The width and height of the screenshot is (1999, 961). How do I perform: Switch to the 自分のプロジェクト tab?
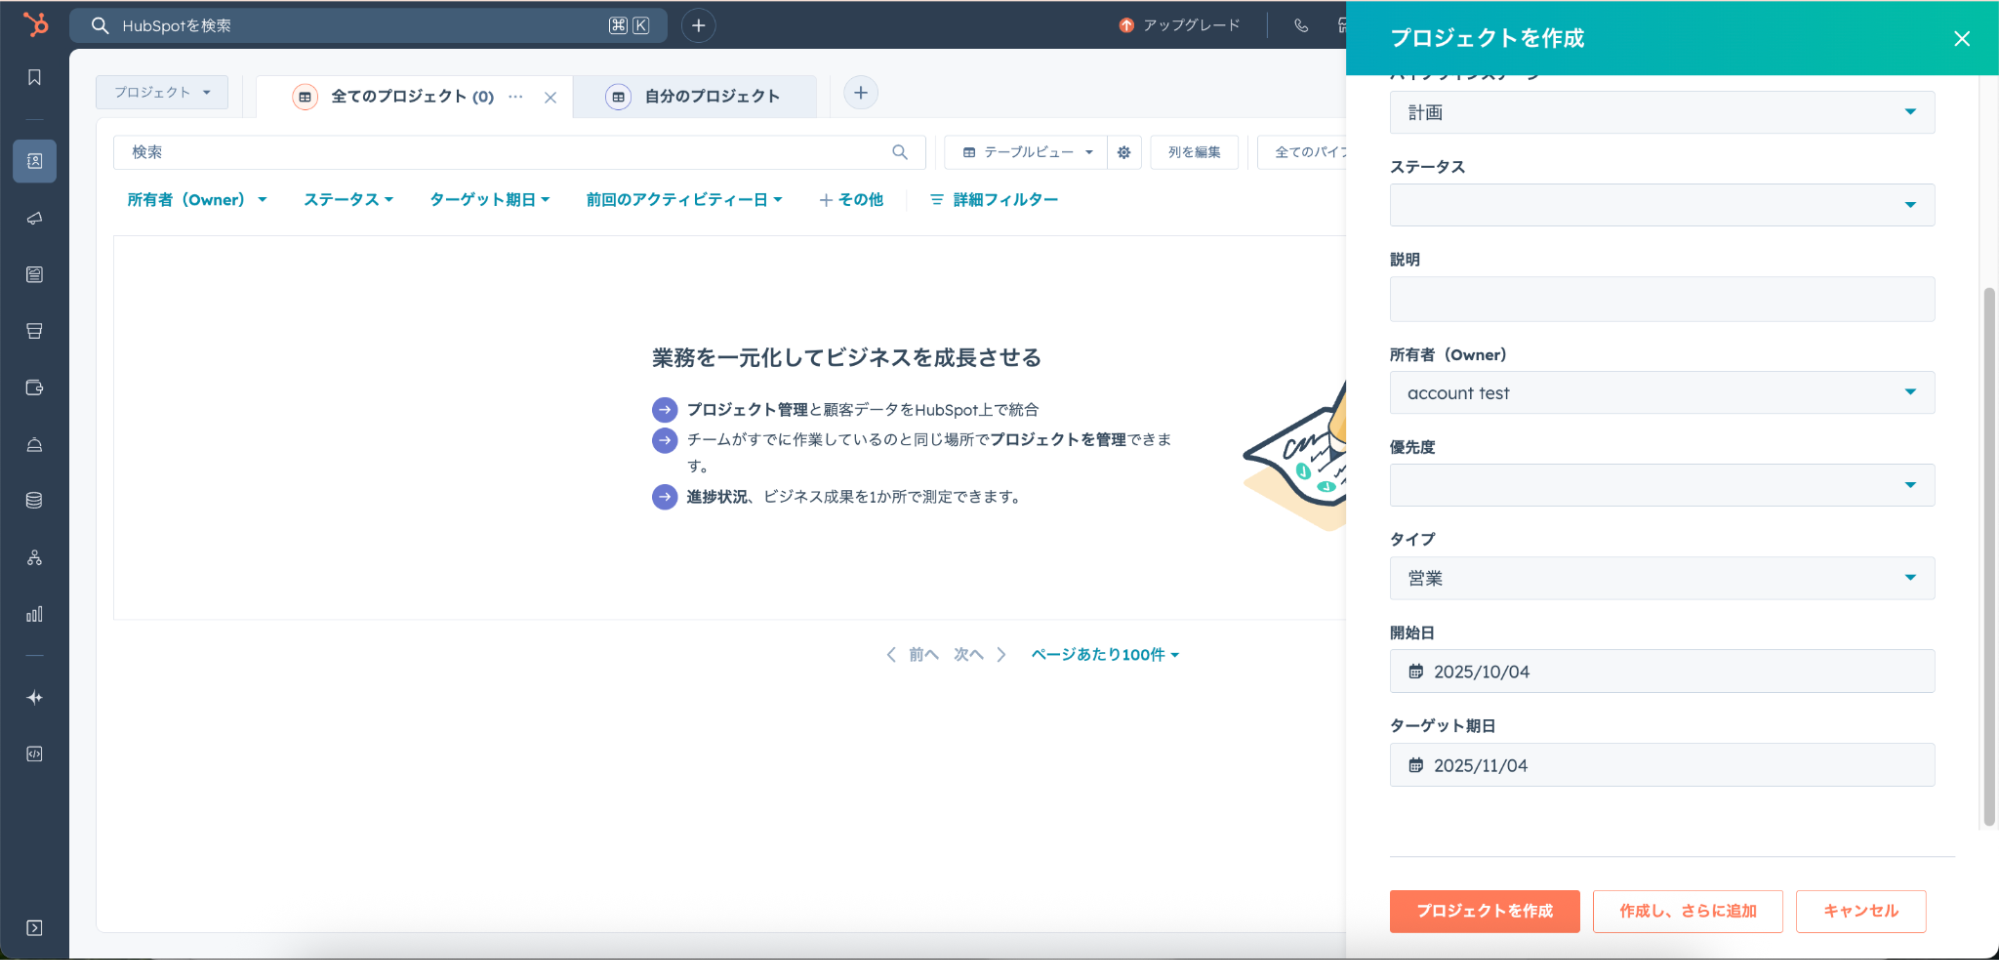pyautogui.click(x=711, y=97)
